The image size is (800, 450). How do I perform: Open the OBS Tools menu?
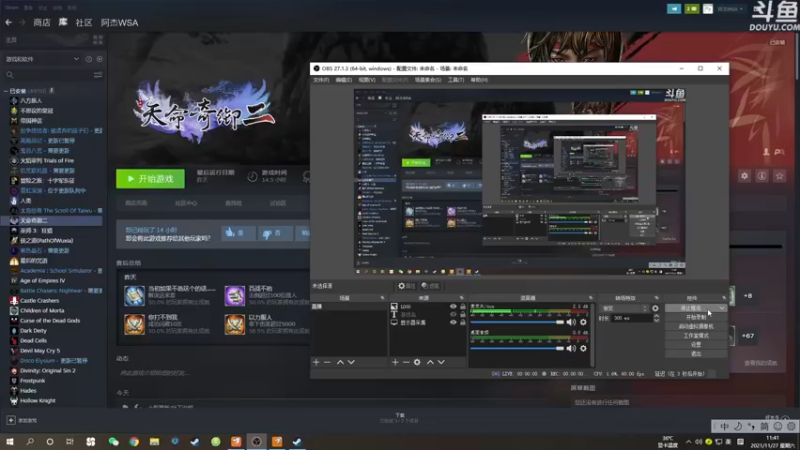(x=456, y=80)
